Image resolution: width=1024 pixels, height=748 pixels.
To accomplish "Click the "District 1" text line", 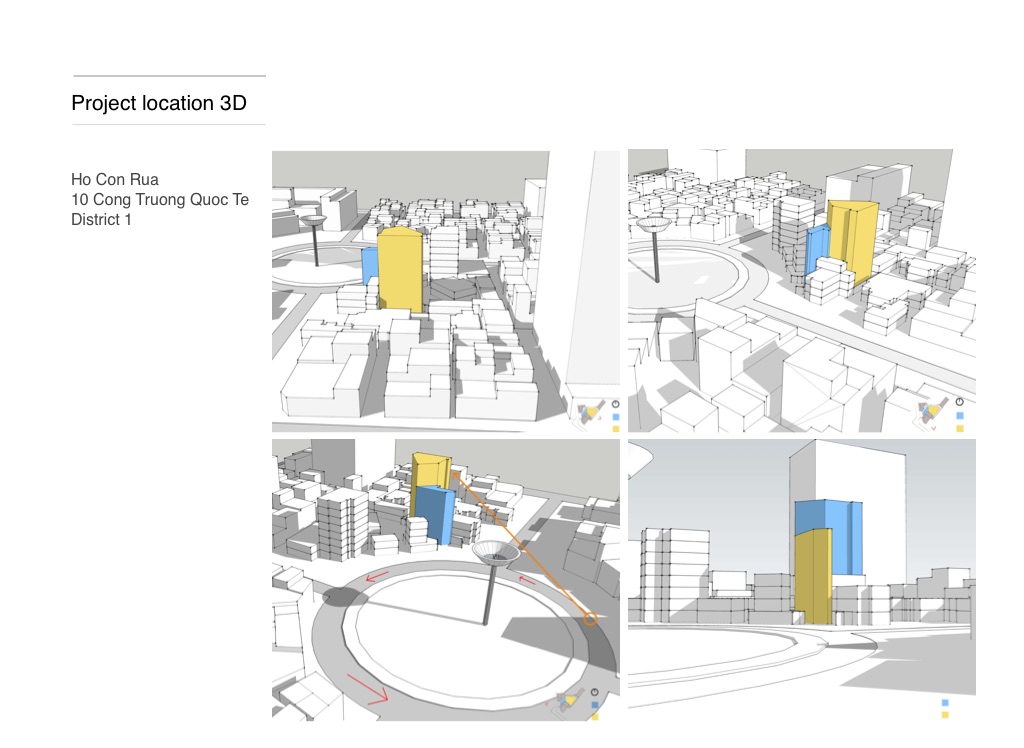I will pyautogui.click(x=101, y=219).
